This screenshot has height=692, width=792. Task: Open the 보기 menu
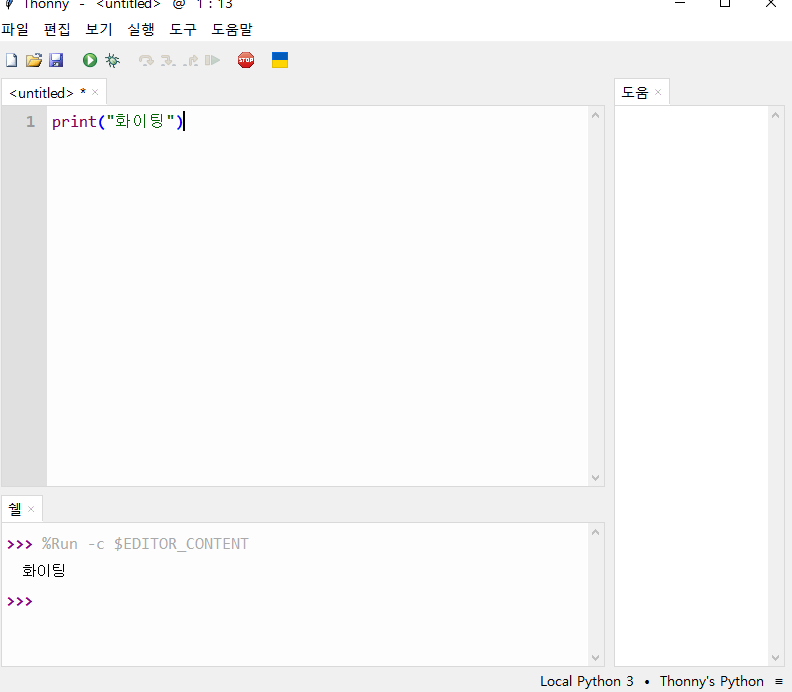click(x=98, y=29)
